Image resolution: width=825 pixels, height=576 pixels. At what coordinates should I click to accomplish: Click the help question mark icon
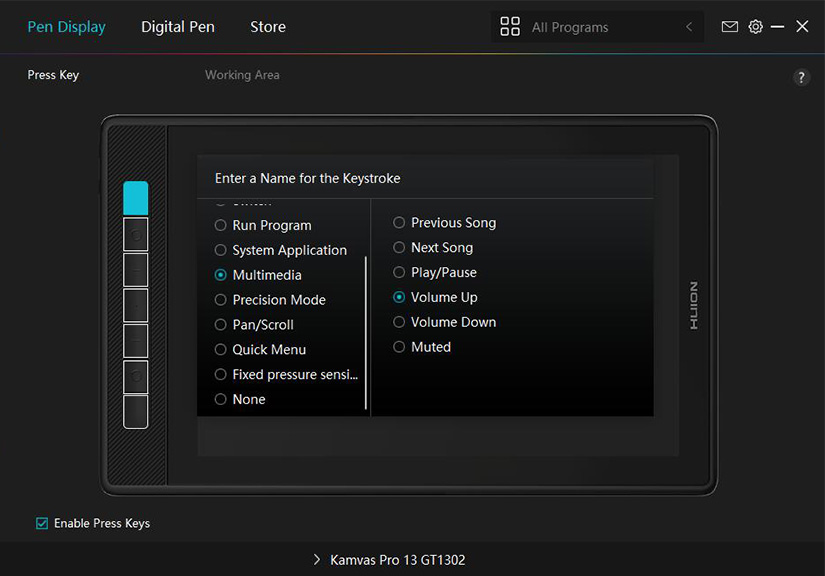(801, 78)
